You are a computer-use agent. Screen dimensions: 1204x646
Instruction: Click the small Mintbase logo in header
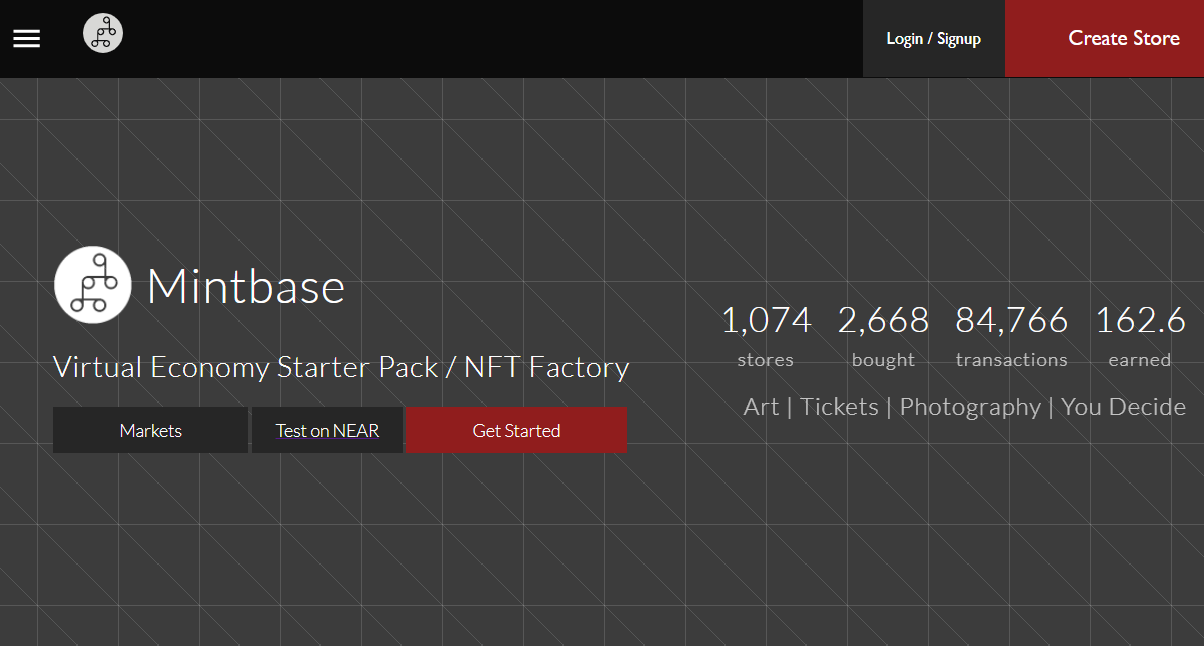pyautogui.click(x=103, y=33)
